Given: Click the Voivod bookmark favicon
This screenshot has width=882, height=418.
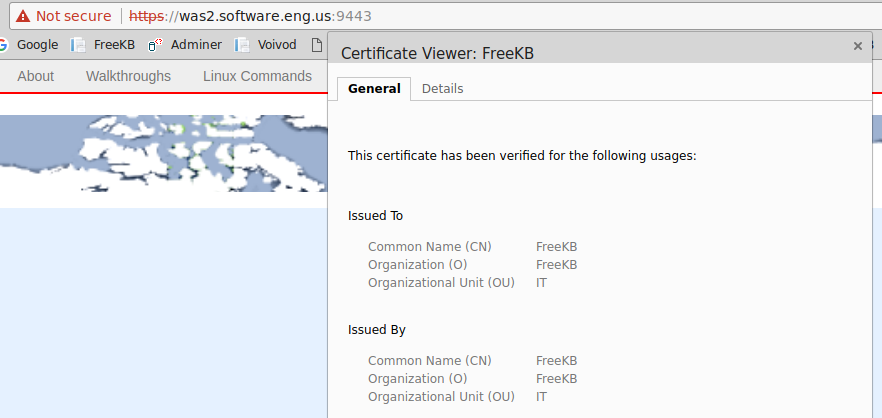Looking at the screenshot, I should pyautogui.click(x=242, y=45).
